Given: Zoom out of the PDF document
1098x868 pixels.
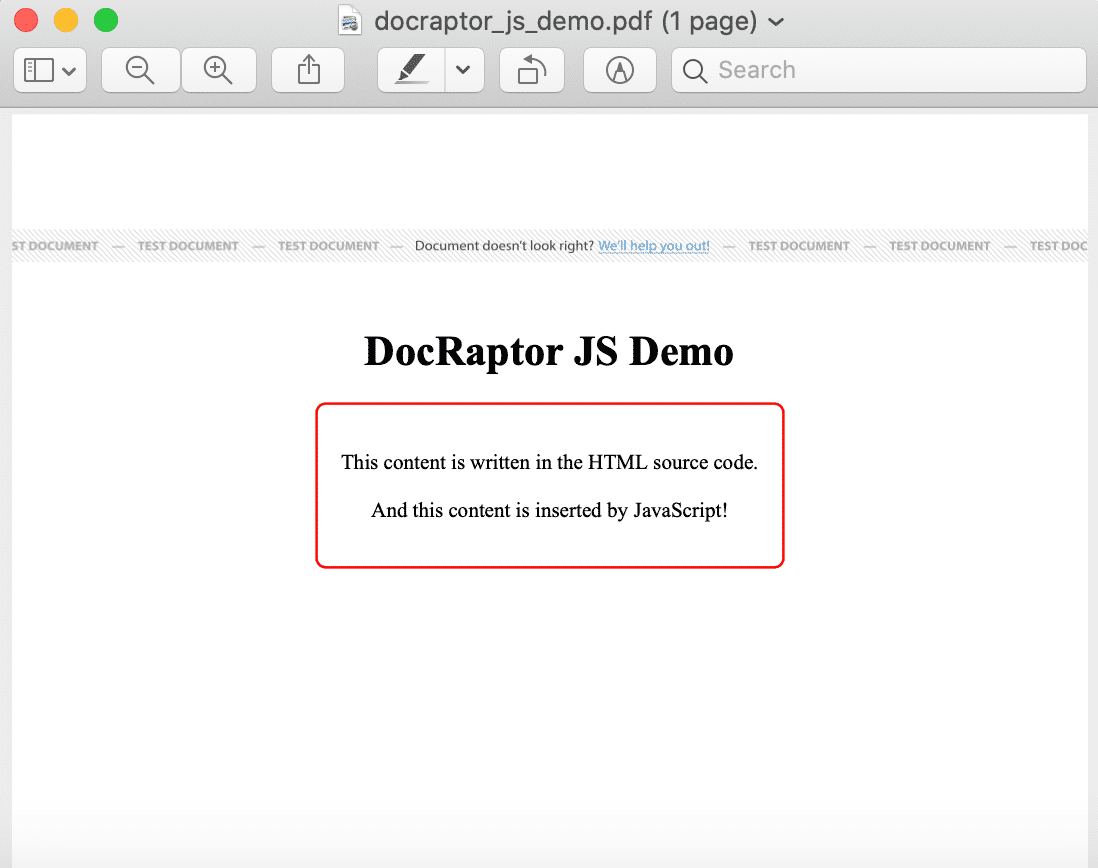Looking at the screenshot, I should pyautogui.click(x=140, y=70).
